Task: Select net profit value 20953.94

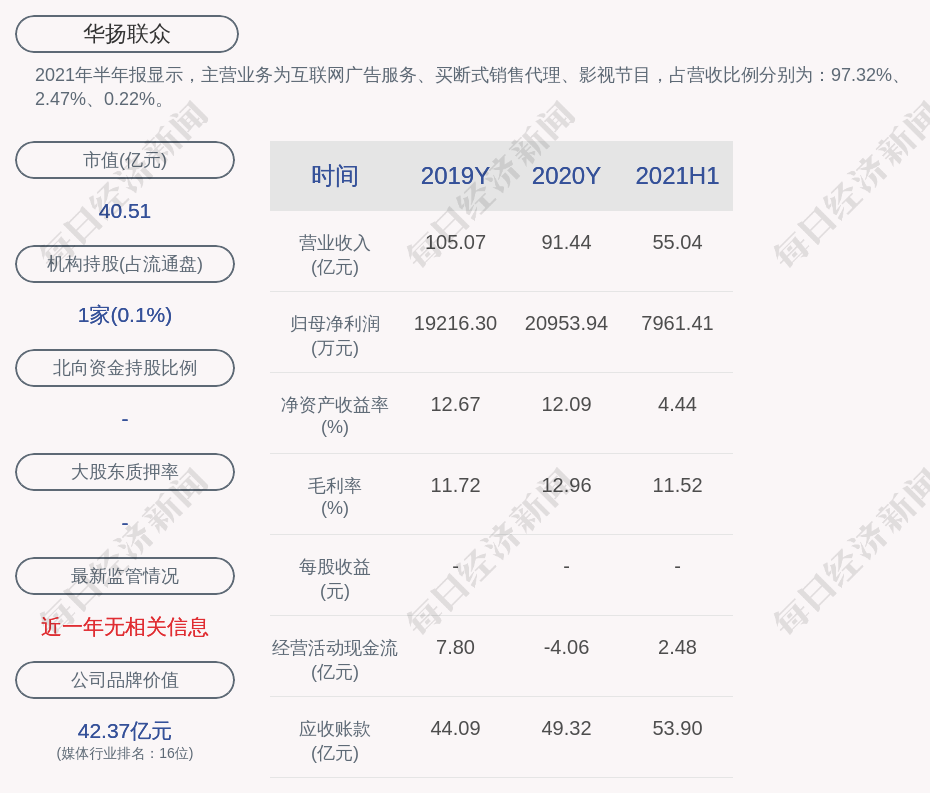Action: tap(566, 323)
